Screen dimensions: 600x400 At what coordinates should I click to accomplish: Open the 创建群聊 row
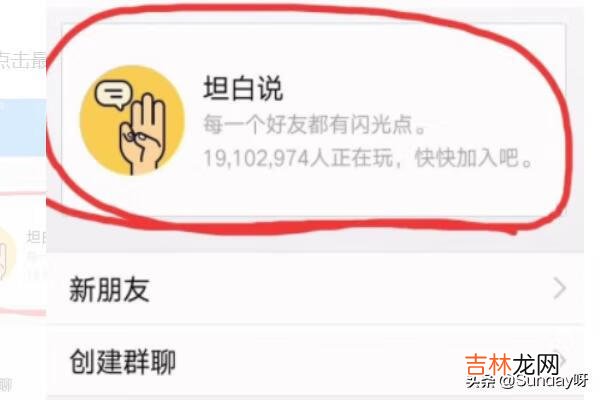point(315,362)
